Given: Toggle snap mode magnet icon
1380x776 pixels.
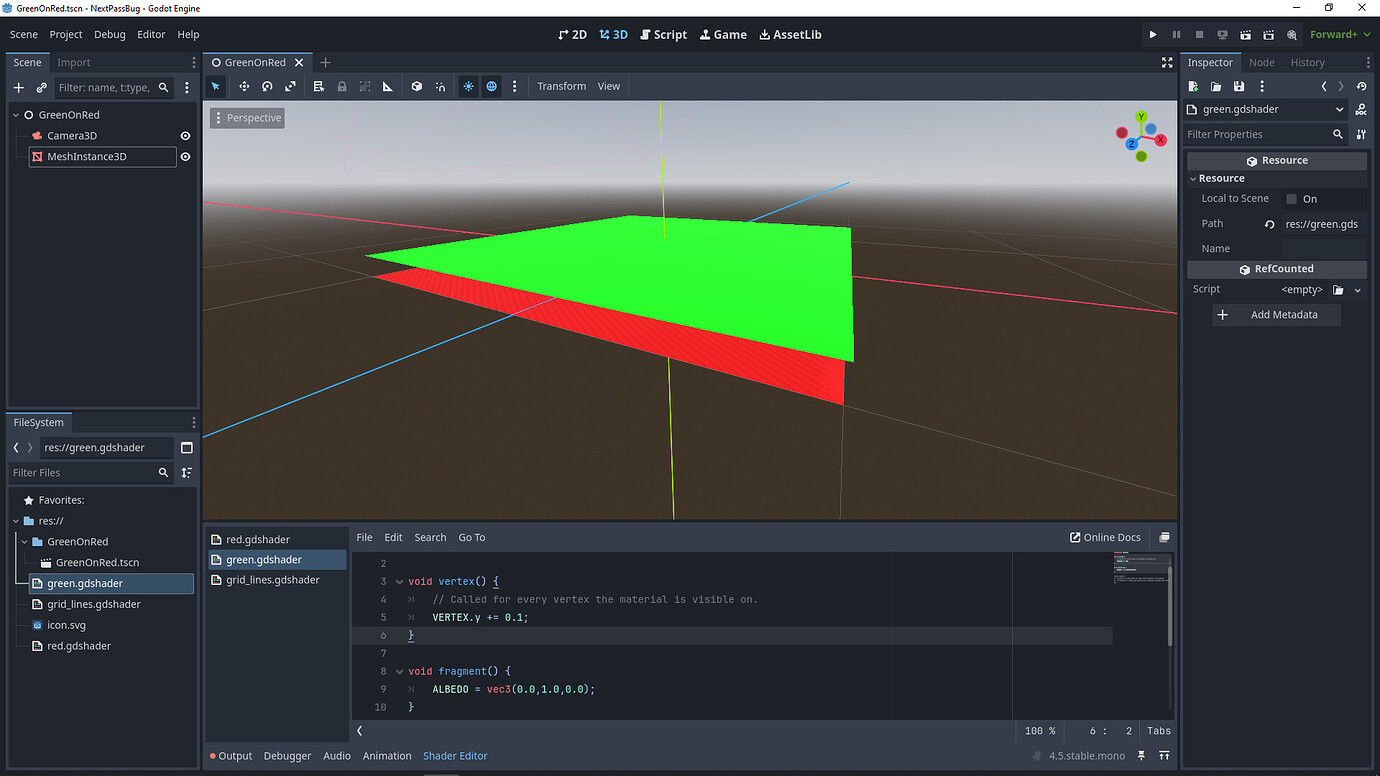Looking at the screenshot, I should (x=440, y=86).
